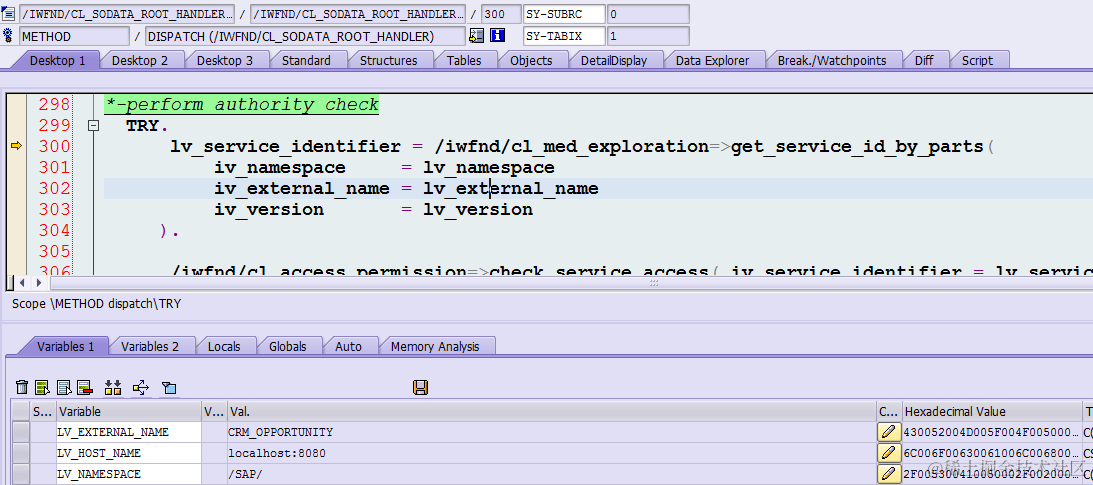The width and height of the screenshot is (1093, 485).
Task: Click the blue arrow services icon
Action: [x=141, y=387]
